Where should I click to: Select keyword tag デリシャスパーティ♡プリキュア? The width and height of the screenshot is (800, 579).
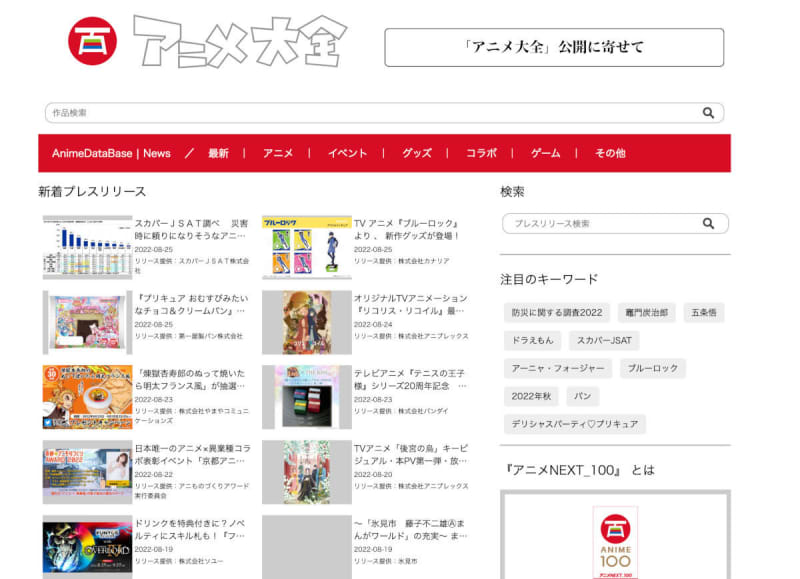tap(574, 424)
